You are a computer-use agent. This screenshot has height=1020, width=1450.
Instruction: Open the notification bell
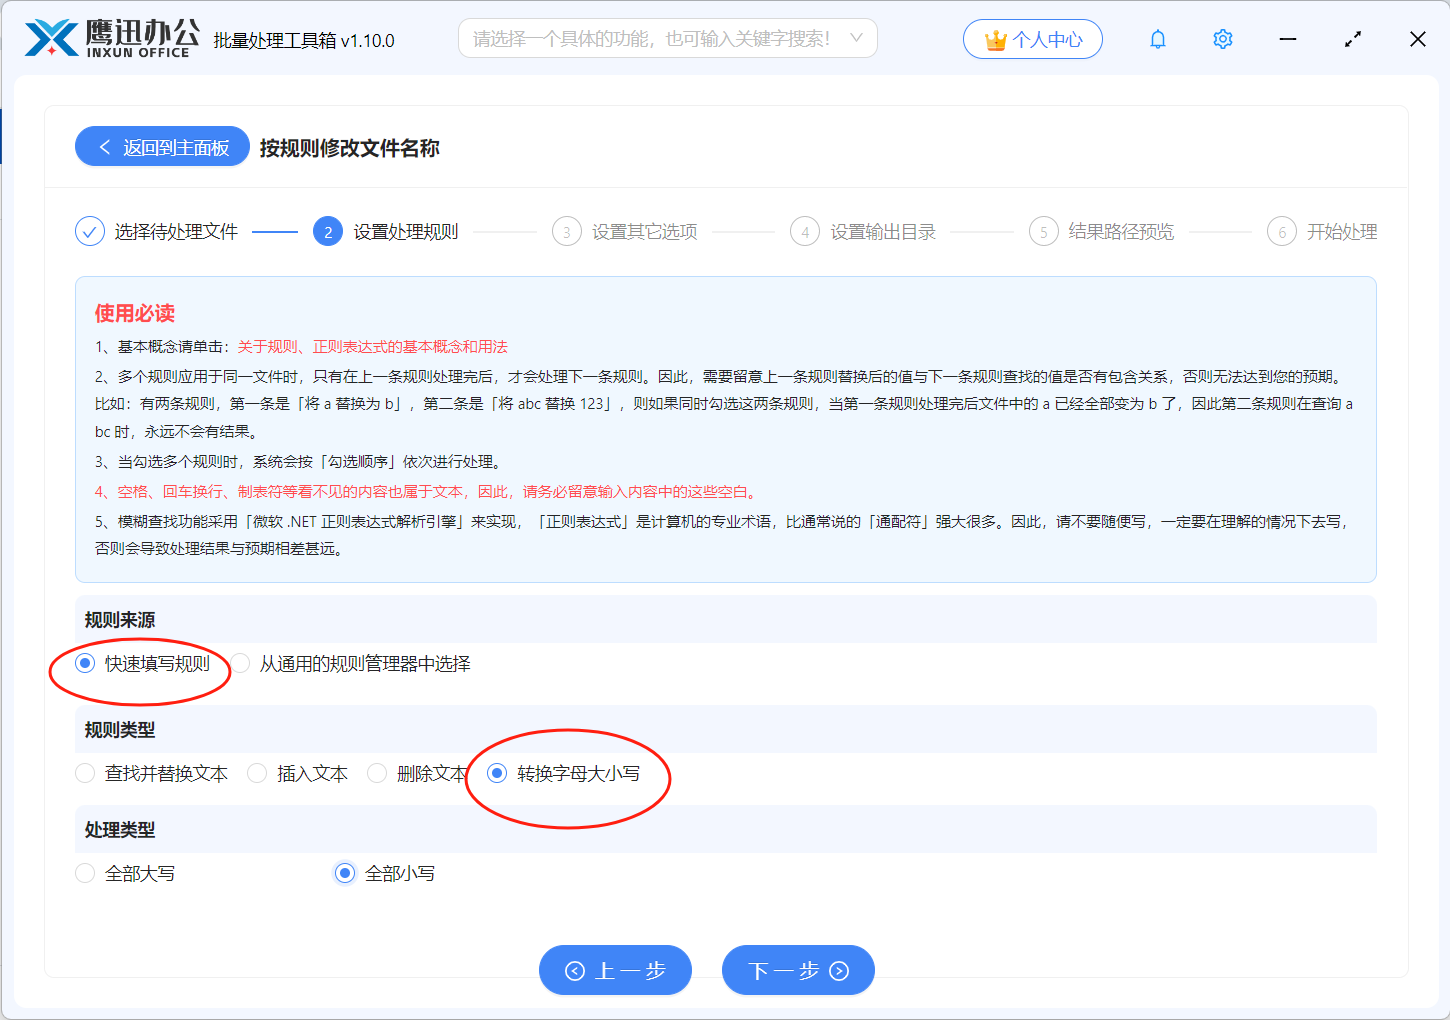click(1158, 39)
